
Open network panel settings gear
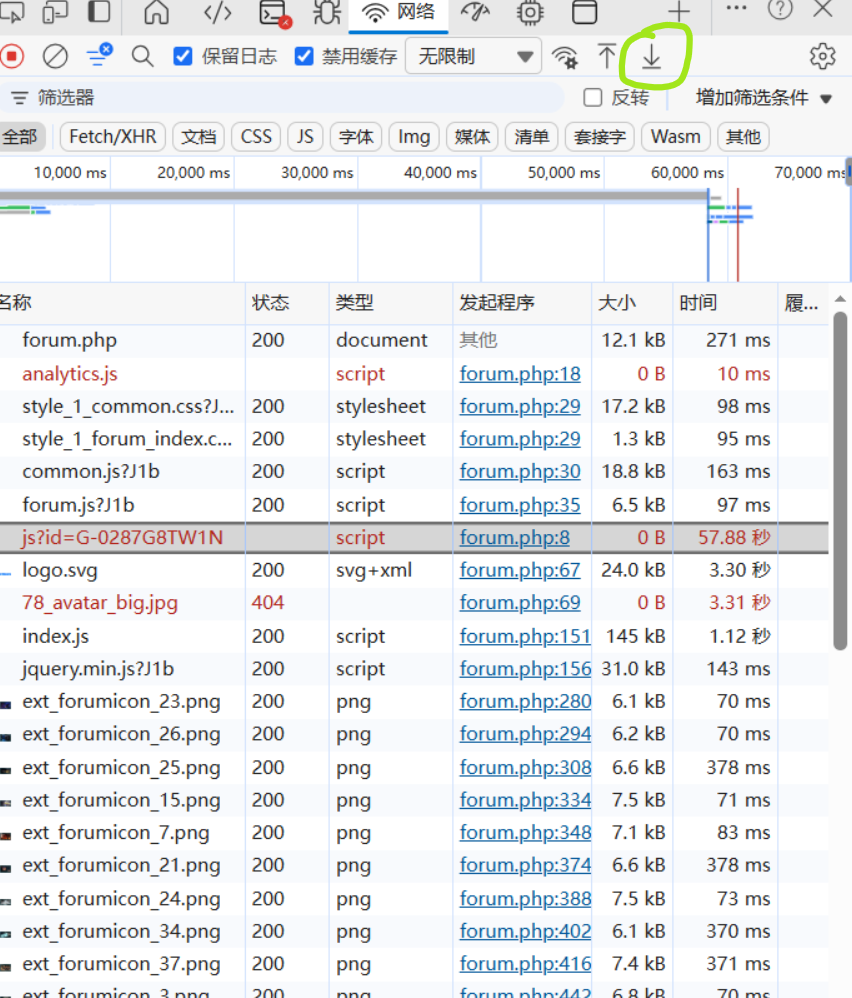[x=822, y=56]
